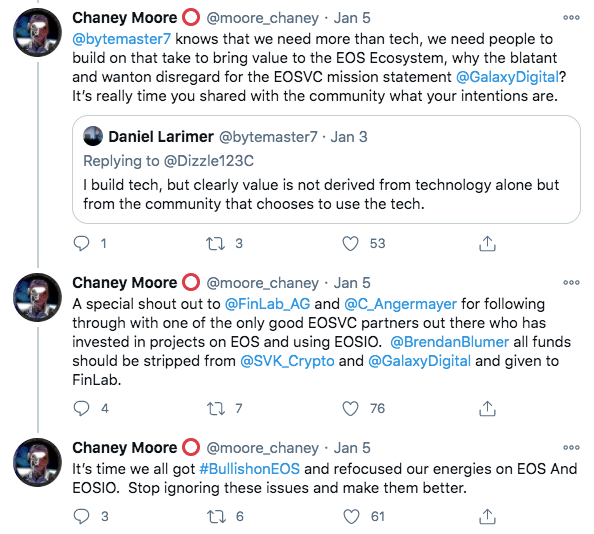Like the #BullishonEOS tweet with 61 likes

click(351, 517)
